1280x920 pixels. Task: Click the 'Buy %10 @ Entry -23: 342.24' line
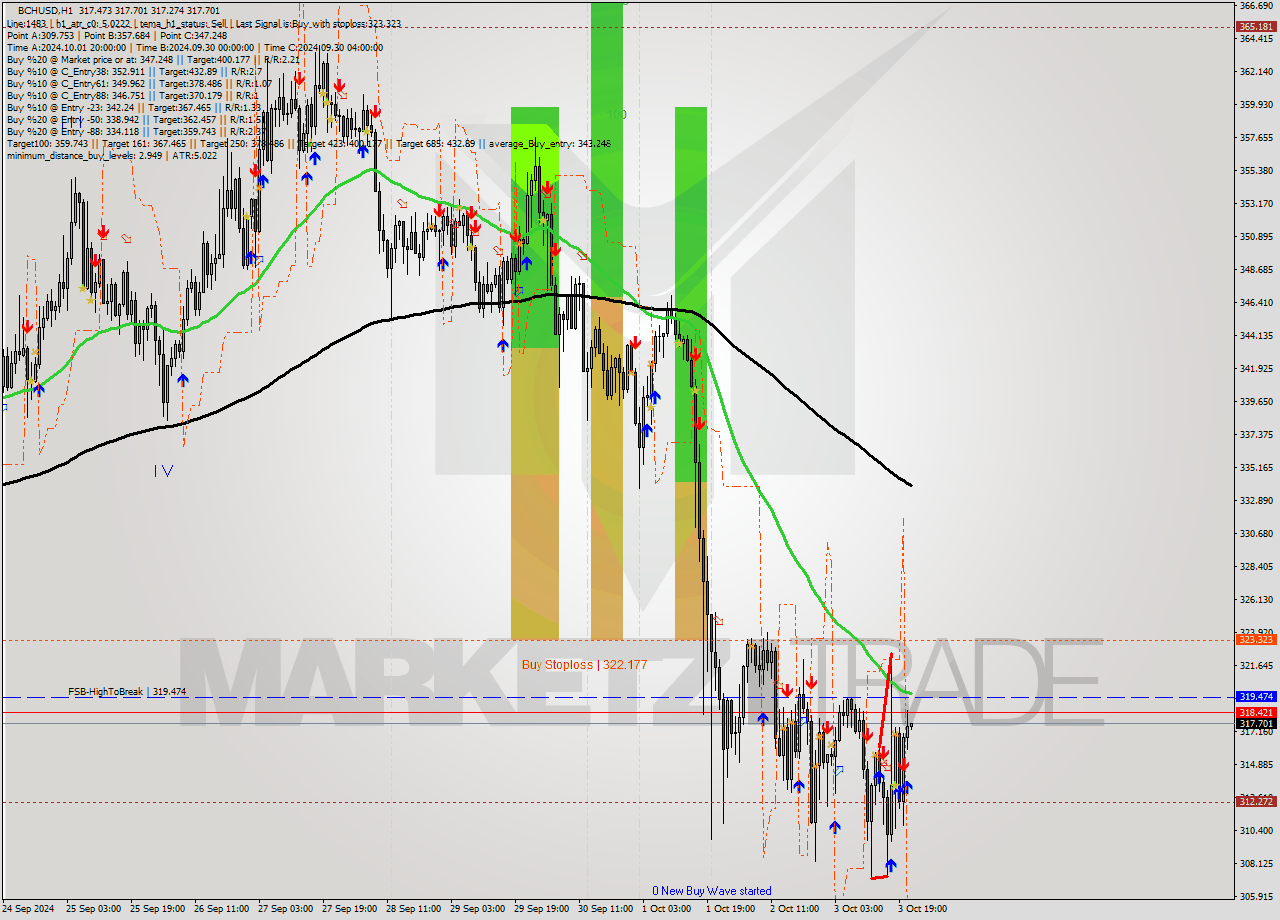(x=133, y=107)
